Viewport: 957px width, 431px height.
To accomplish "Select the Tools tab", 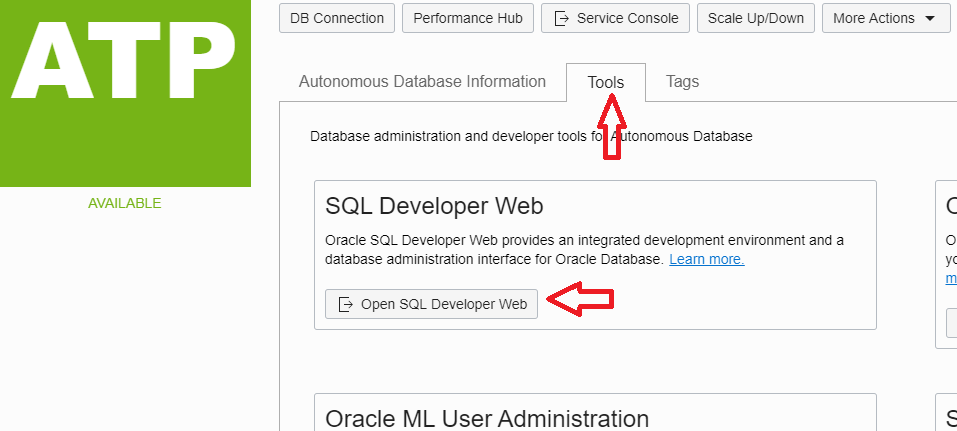I will coord(605,82).
